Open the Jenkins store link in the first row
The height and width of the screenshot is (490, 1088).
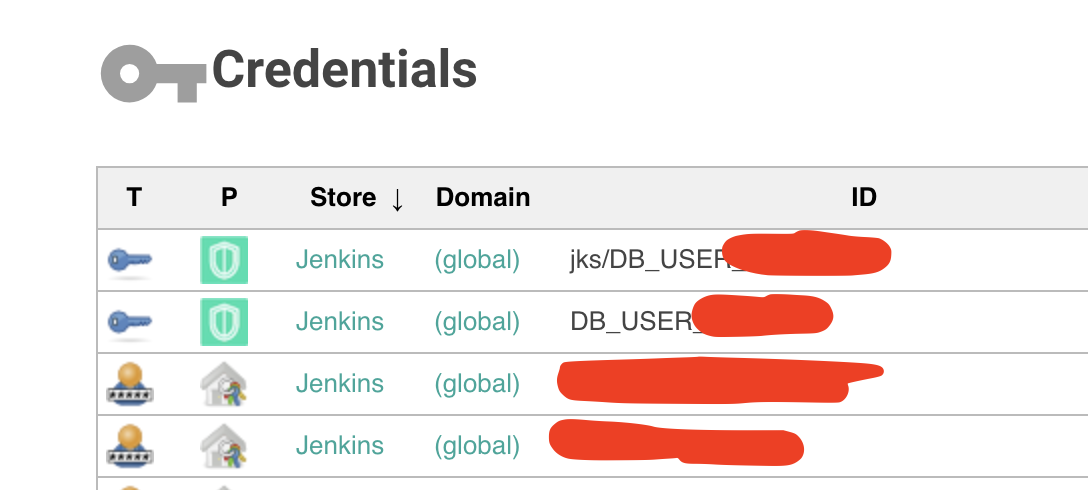(339, 260)
